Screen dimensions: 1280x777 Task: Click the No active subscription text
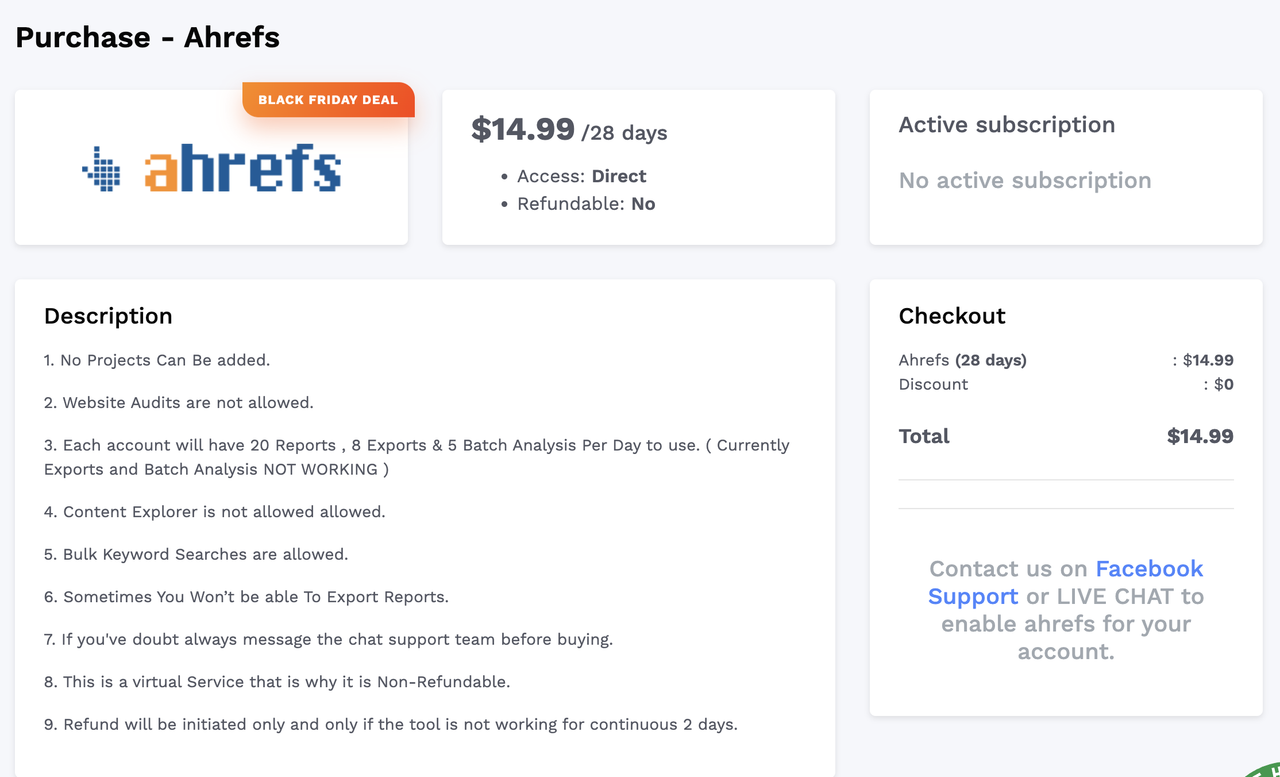point(1024,181)
